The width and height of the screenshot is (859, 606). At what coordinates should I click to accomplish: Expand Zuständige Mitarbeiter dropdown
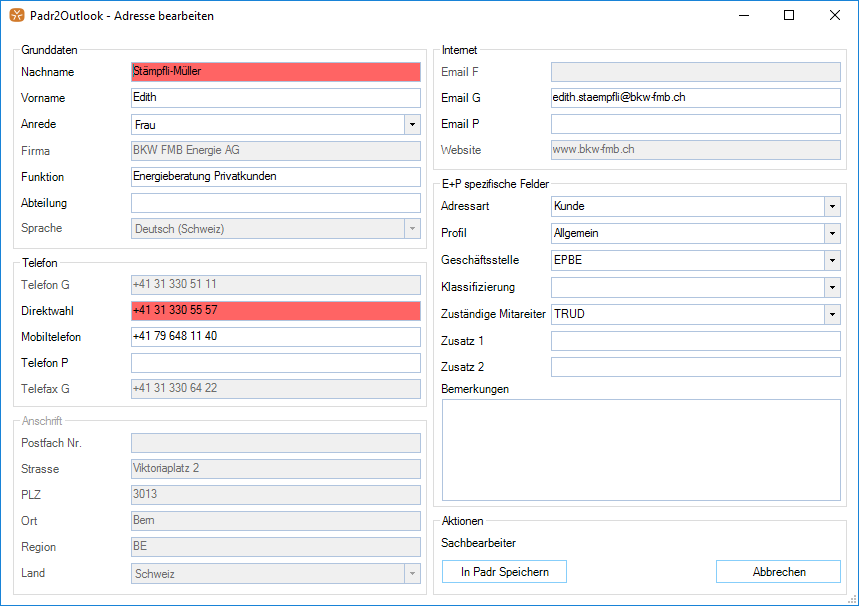click(832, 315)
